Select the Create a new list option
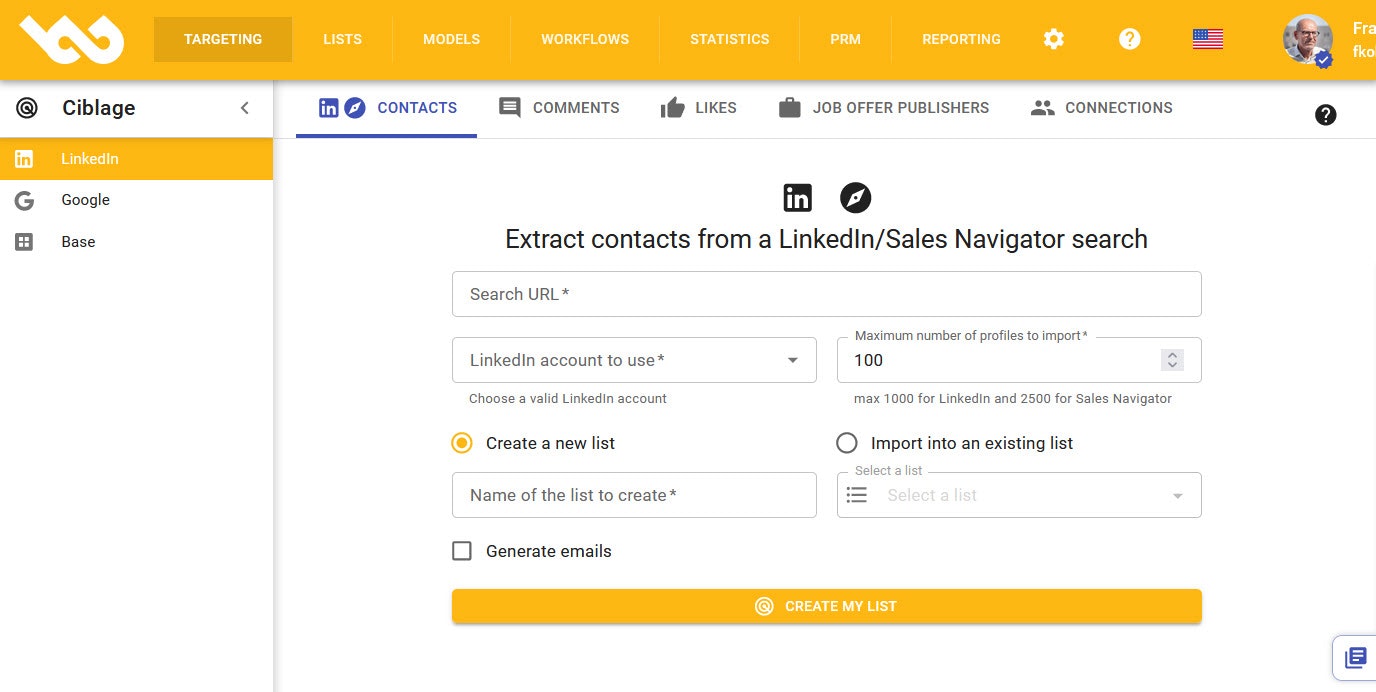This screenshot has width=1376, height=692. click(x=533, y=443)
